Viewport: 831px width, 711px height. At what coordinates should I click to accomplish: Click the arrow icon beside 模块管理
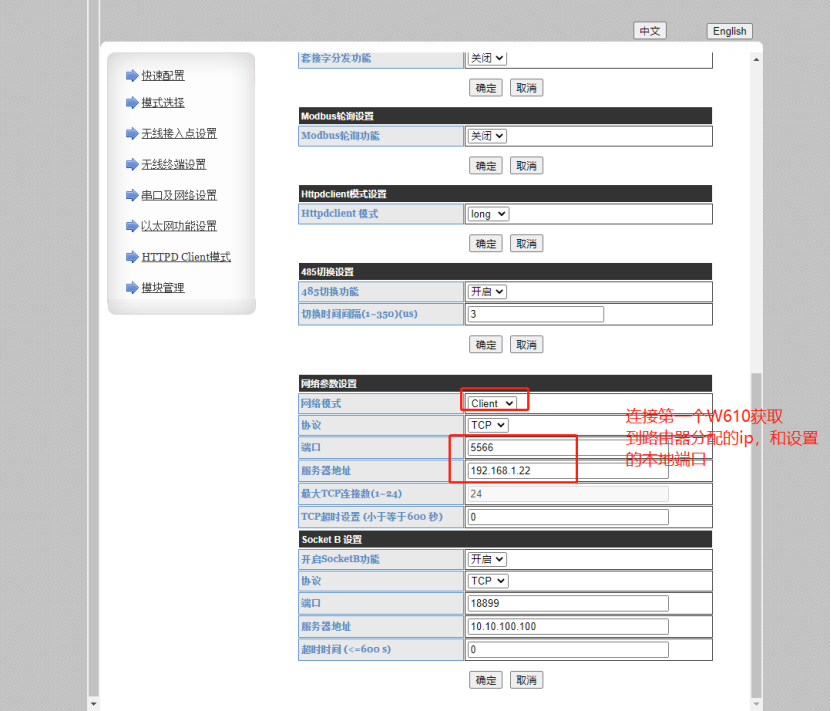click(132, 289)
